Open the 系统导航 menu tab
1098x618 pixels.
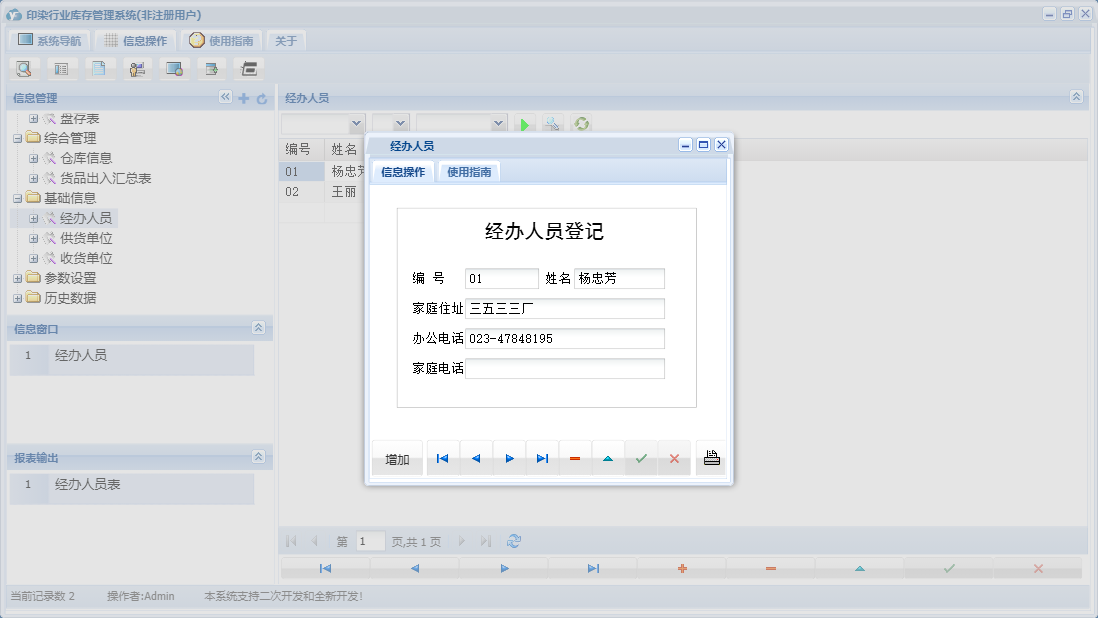tap(53, 40)
